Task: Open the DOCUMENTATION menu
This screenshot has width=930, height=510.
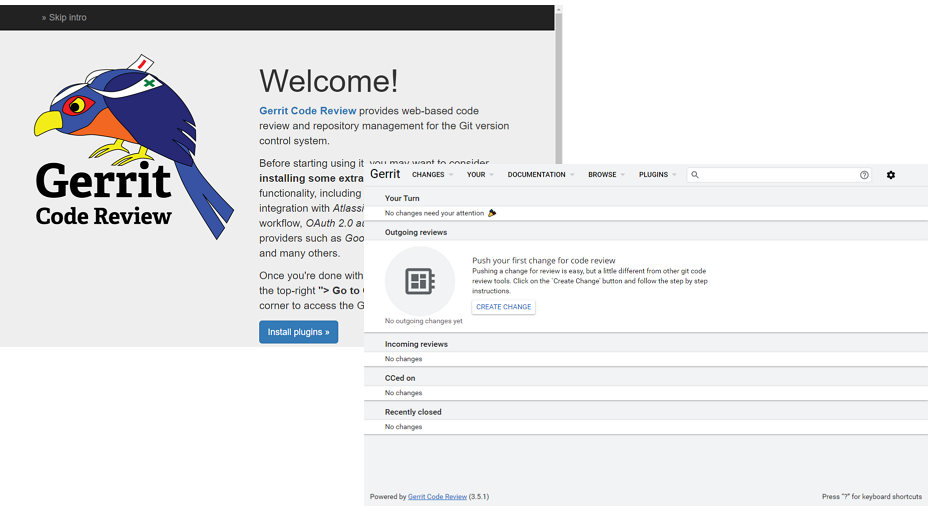Action: (536, 175)
